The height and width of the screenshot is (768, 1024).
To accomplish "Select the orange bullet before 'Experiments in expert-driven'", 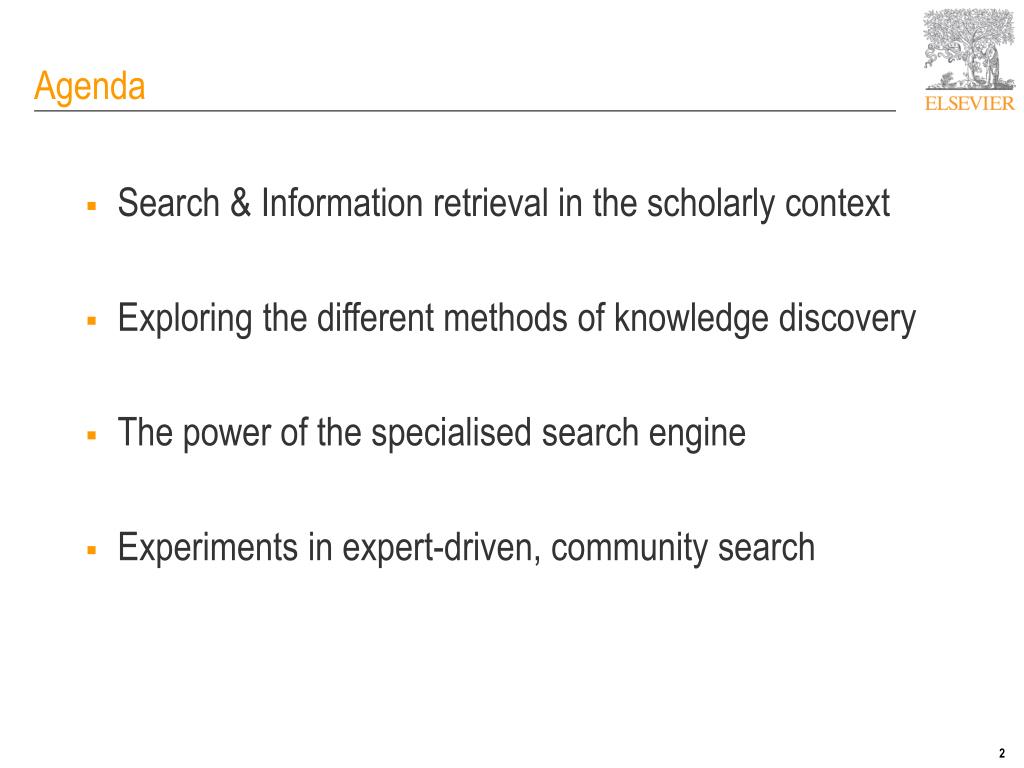I will (91, 551).
